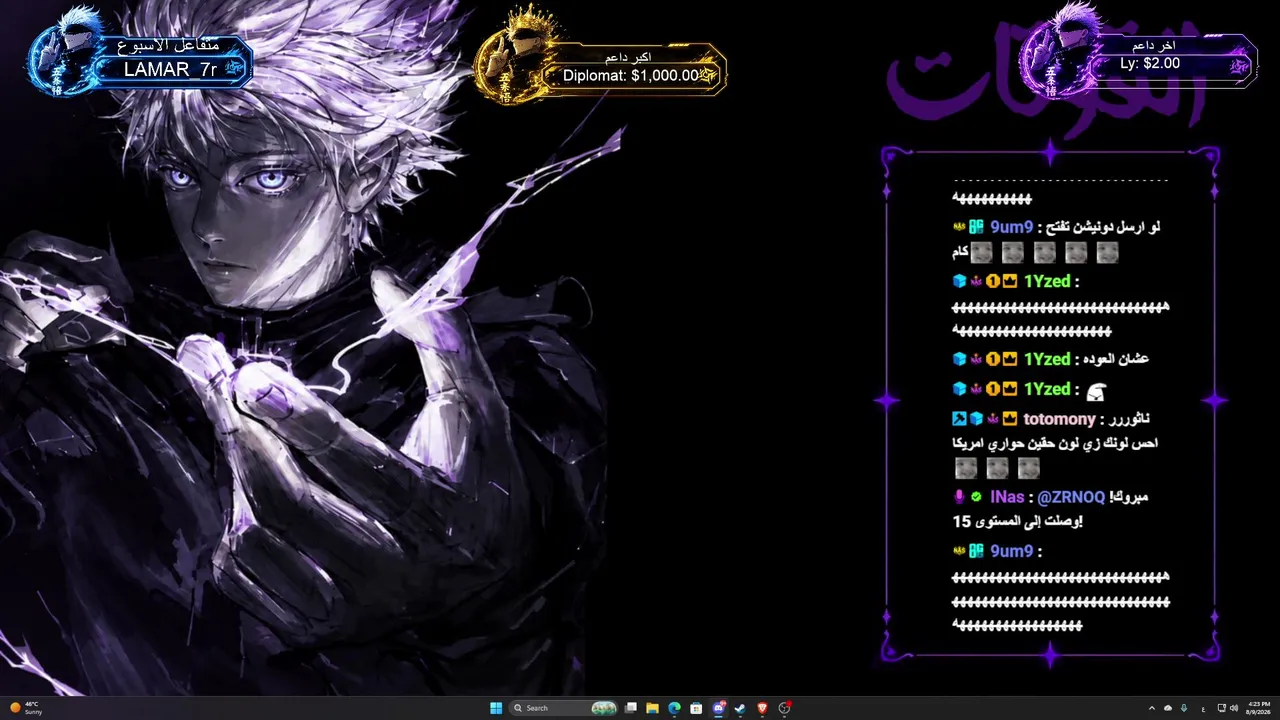Viewport: 1280px width, 720px height.
Task: Open Microsoft Store from the taskbar
Action: coord(696,708)
